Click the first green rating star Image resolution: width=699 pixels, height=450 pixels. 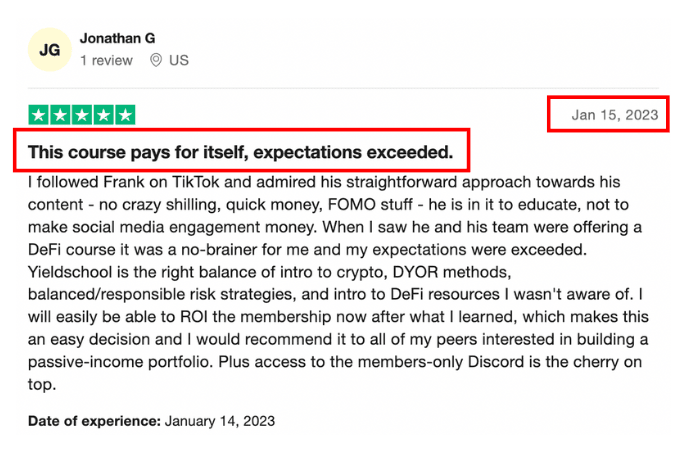tap(39, 115)
